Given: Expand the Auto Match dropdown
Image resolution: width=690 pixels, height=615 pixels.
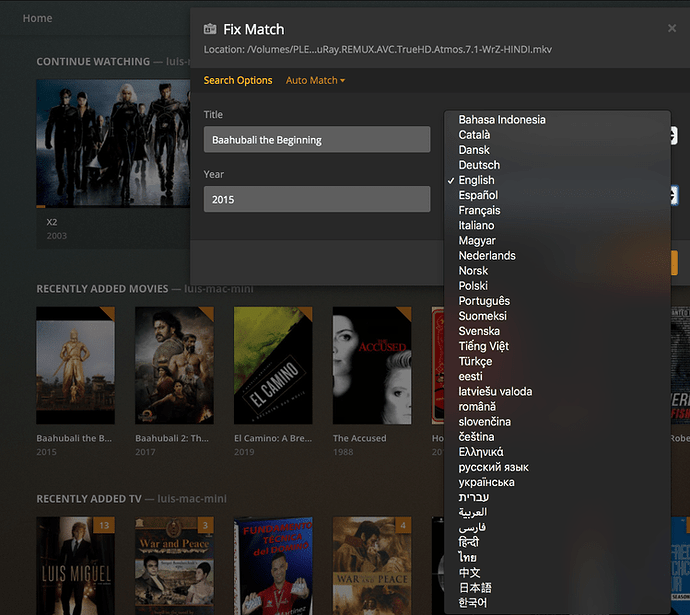Looking at the screenshot, I should pos(315,81).
